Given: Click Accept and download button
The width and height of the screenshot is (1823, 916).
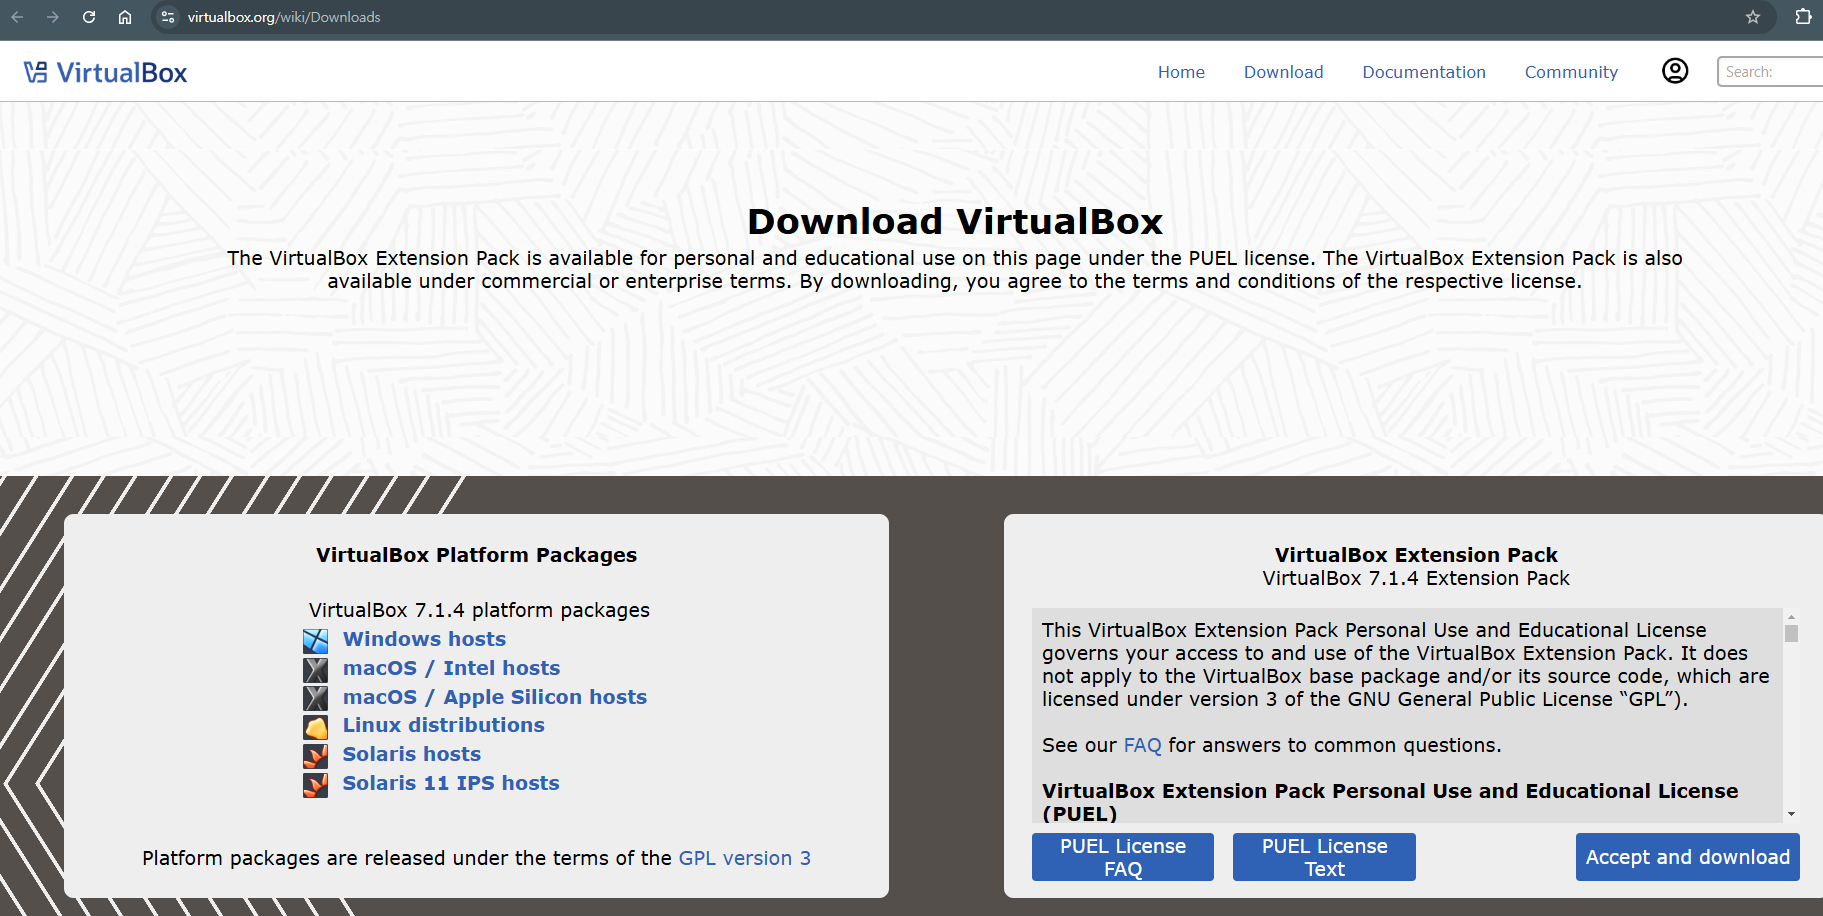Looking at the screenshot, I should click(x=1688, y=857).
